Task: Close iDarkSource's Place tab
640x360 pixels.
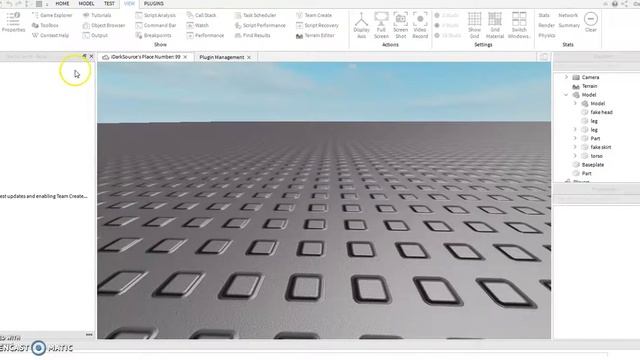Action: tap(185, 57)
